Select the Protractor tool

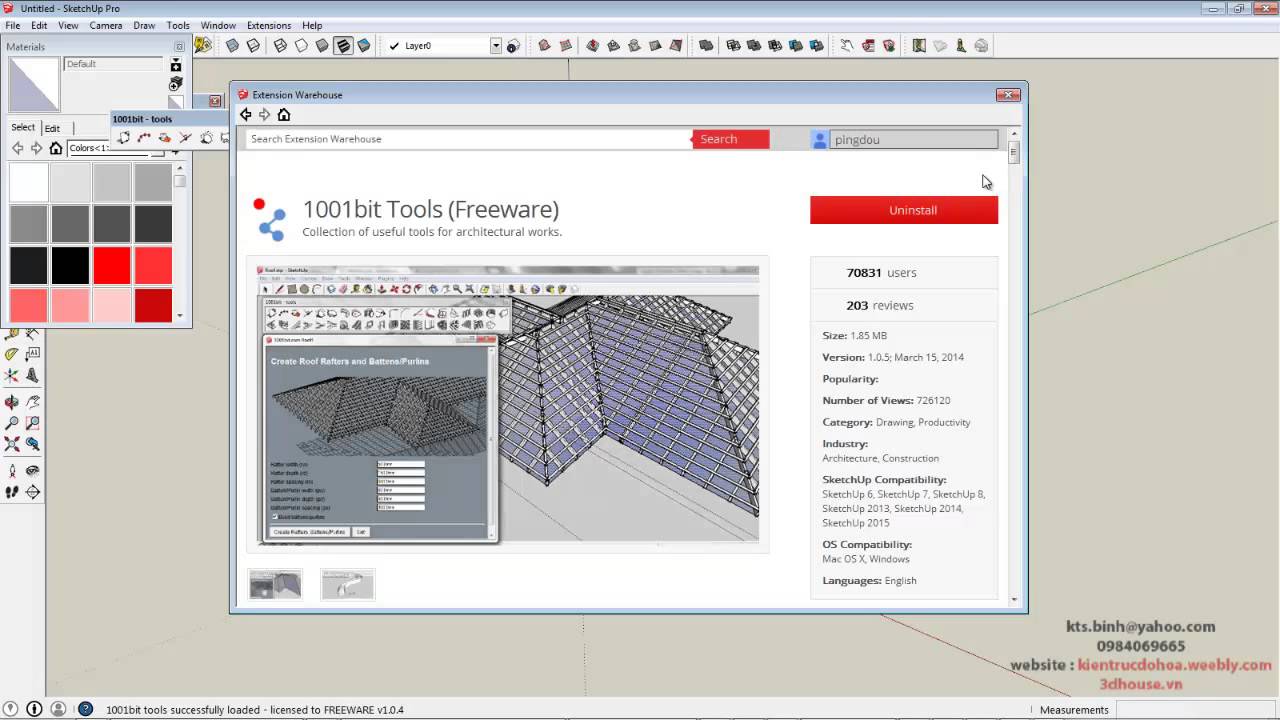click(11, 354)
